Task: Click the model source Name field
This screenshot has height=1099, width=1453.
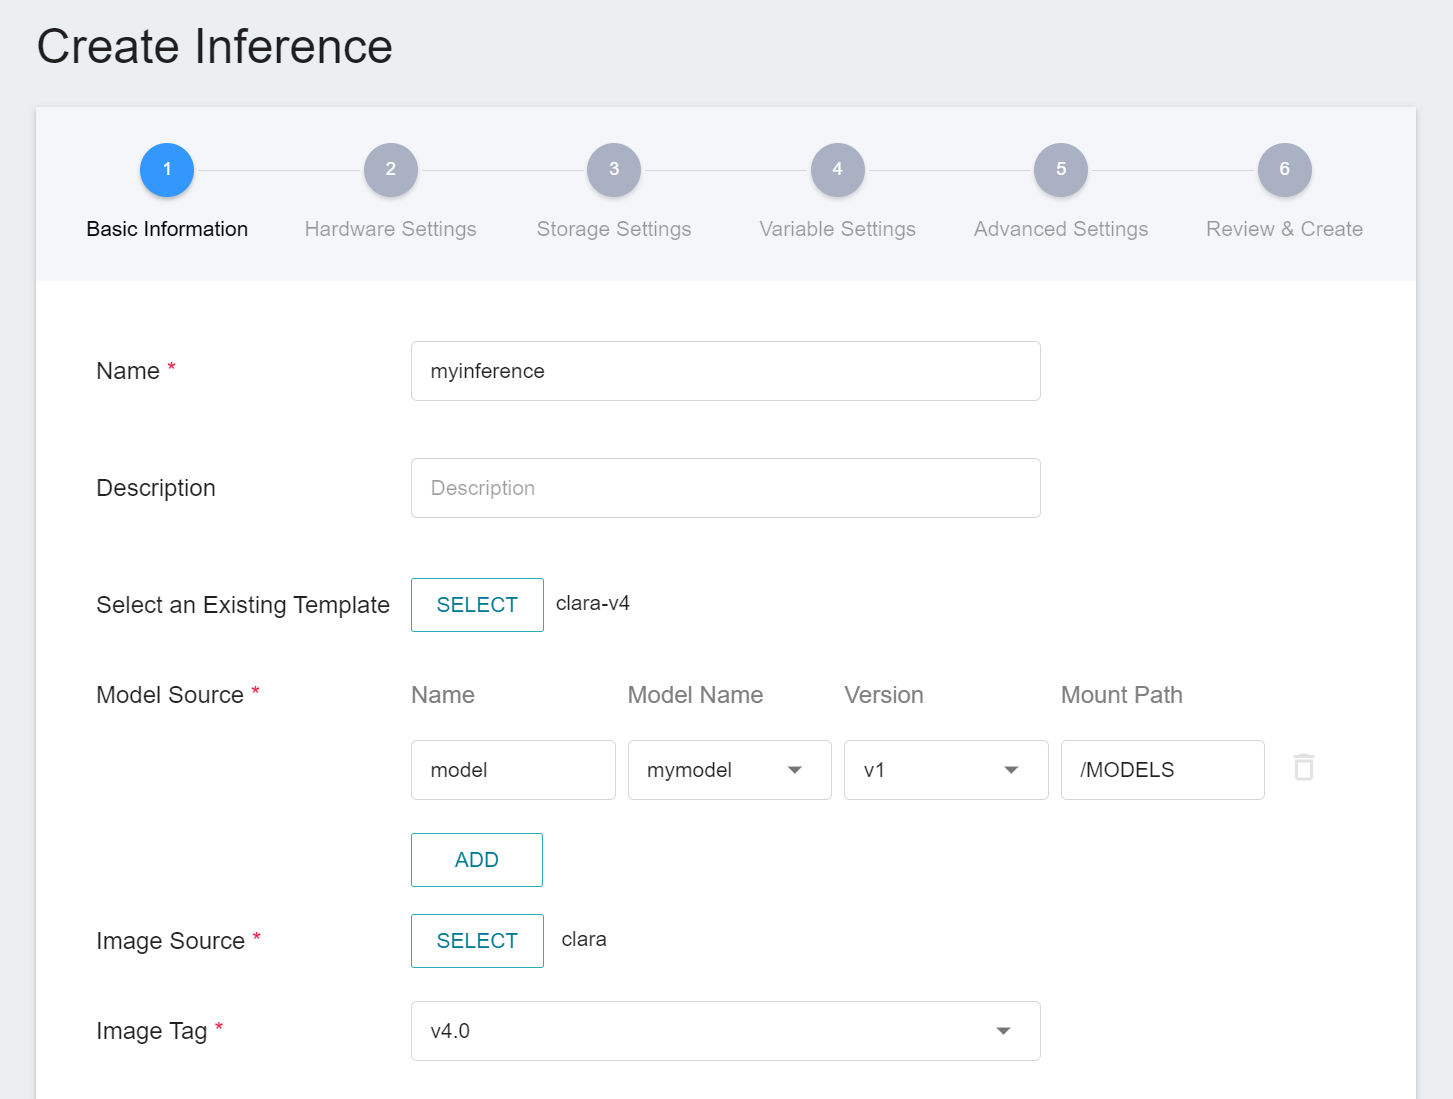Action: pos(512,770)
